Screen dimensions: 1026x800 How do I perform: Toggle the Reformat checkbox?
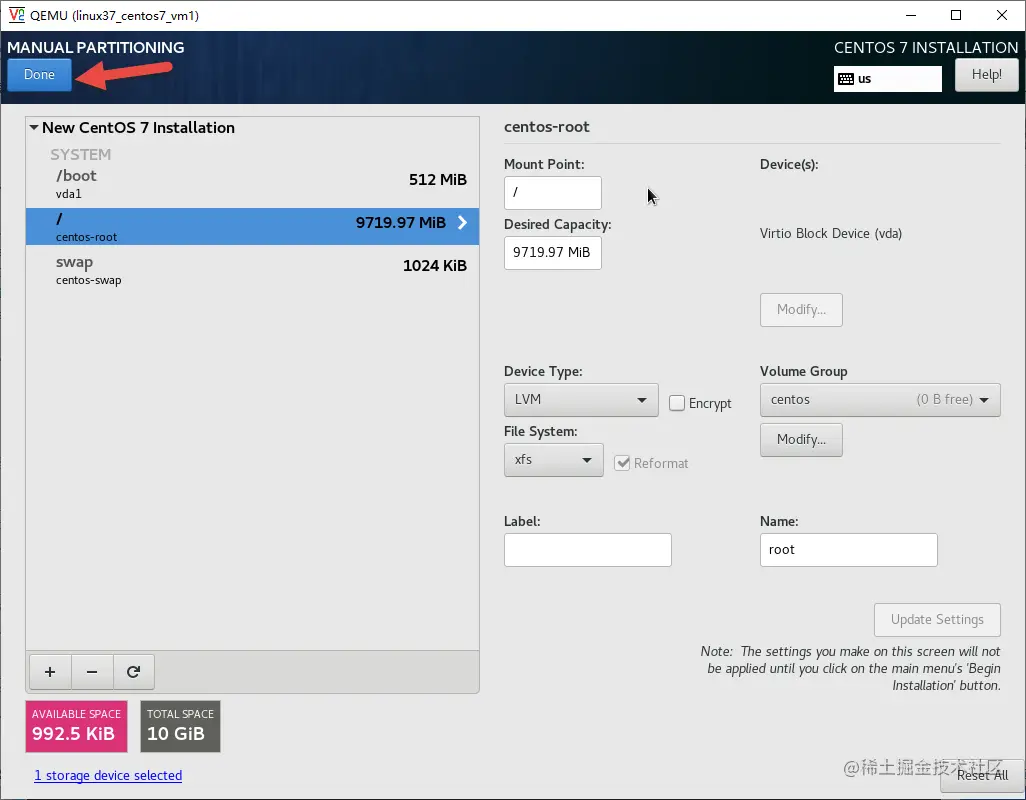622,463
